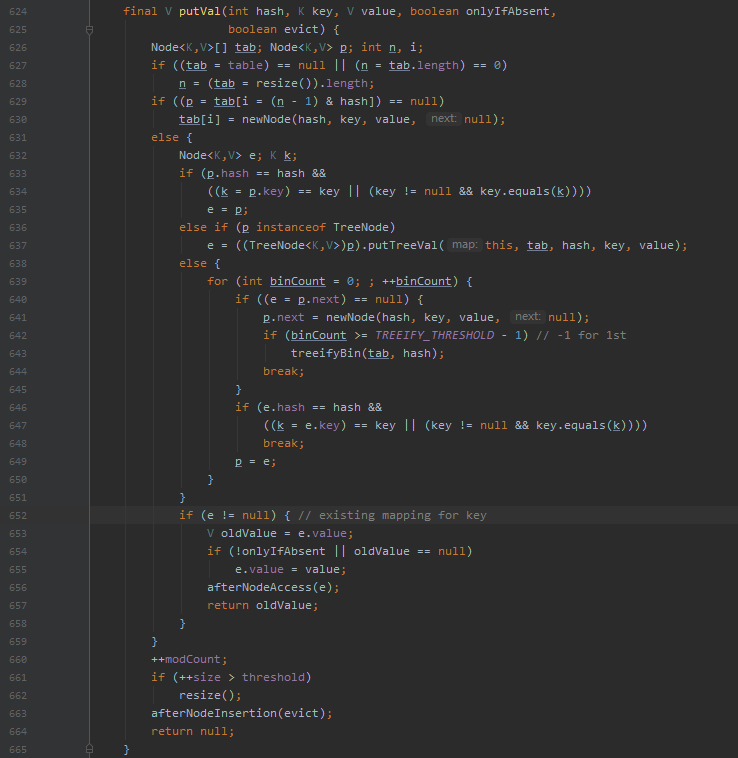738x758 pixels.
Task: Click the onlyIfAbsent parameter on line 624
Action: [x=507, y=12]
